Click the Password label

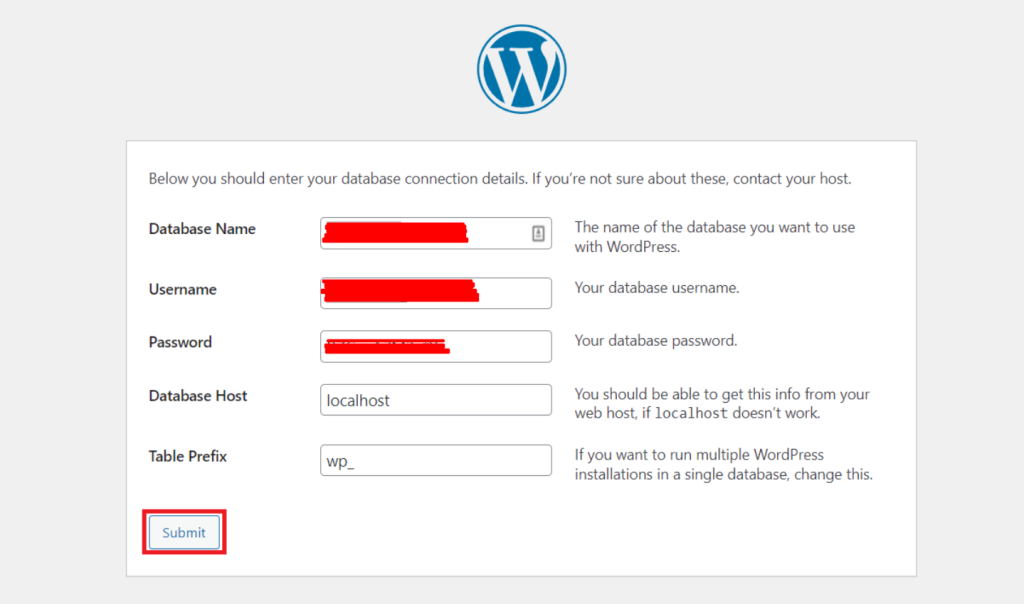[180, 342]
